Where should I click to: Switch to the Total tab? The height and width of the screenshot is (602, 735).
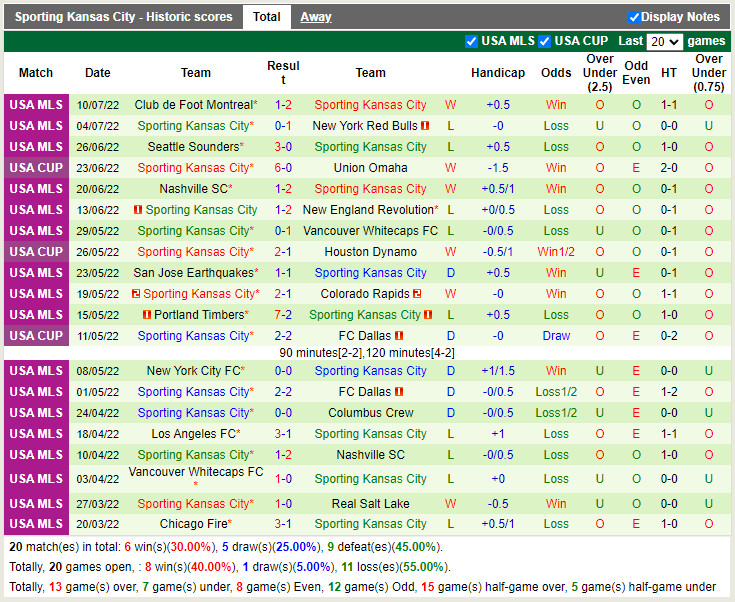266,17
